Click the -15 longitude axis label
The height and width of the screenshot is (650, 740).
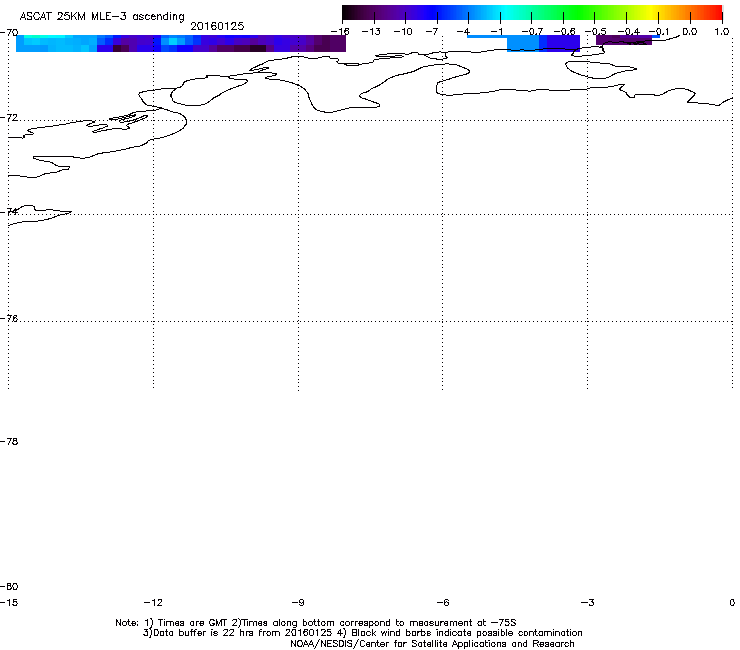coord(9,602)
